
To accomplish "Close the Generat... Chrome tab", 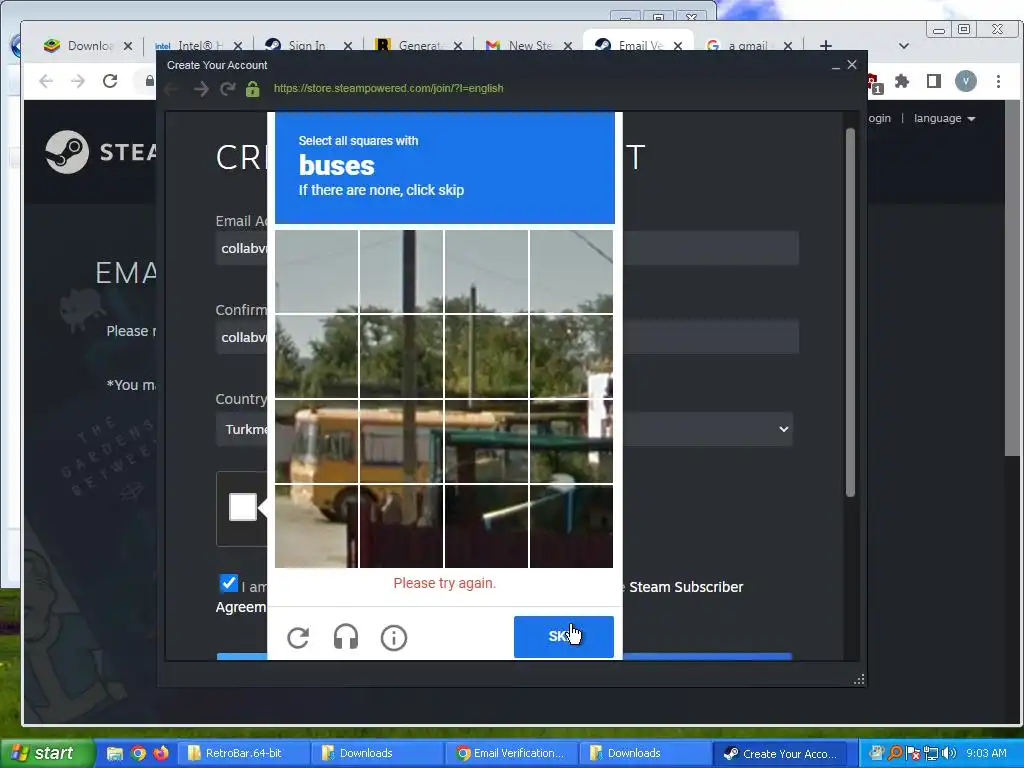I will coord(458,46).
